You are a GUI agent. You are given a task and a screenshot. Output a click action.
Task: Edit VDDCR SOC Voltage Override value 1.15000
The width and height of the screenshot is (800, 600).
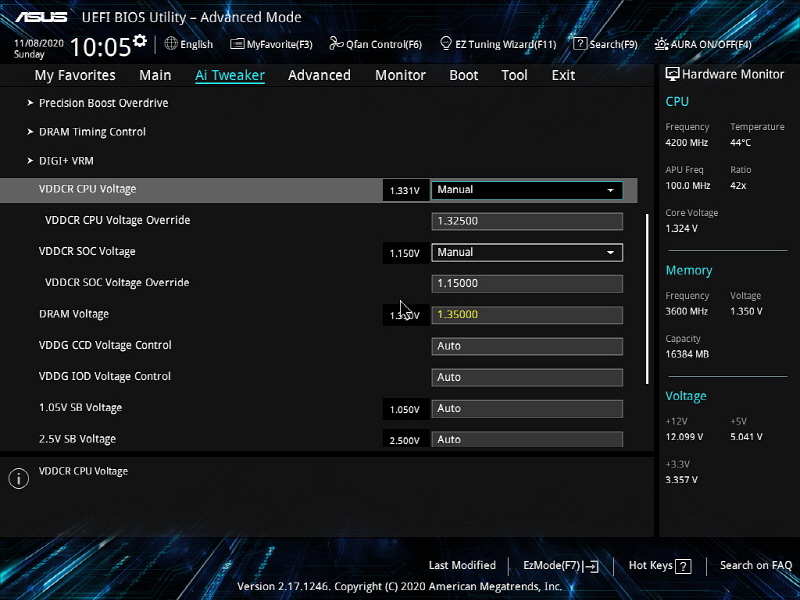point(527,284)
